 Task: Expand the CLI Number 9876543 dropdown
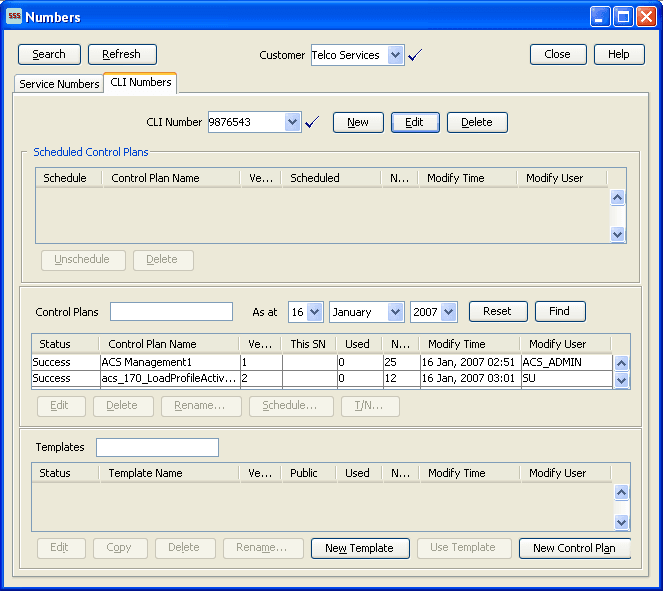[x=292, y=122]
